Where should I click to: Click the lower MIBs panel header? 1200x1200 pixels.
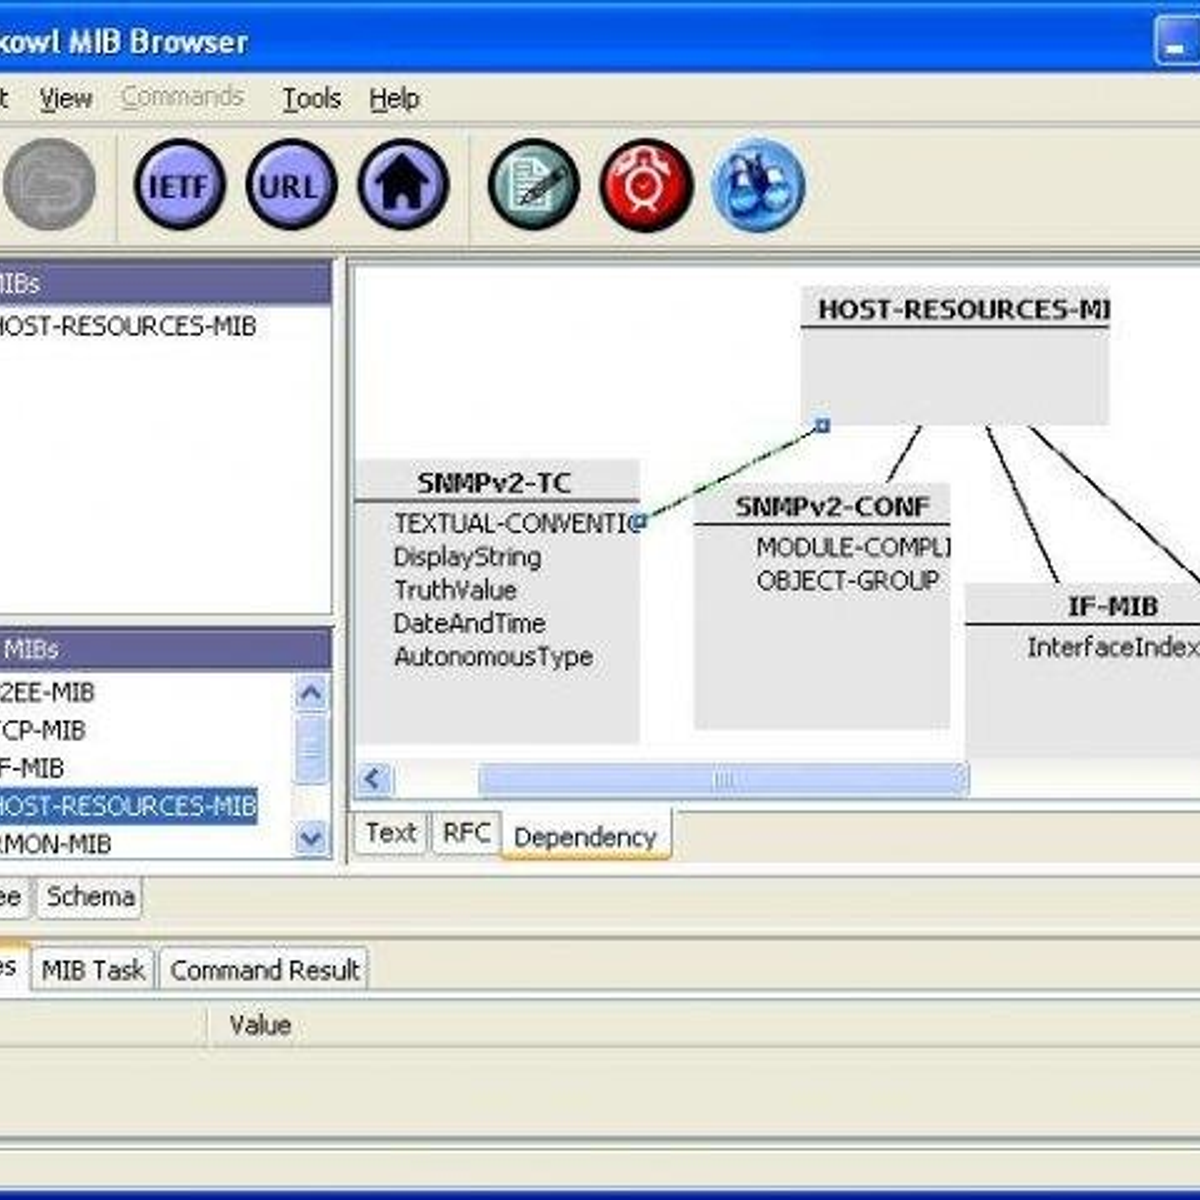tap(165, 649)
